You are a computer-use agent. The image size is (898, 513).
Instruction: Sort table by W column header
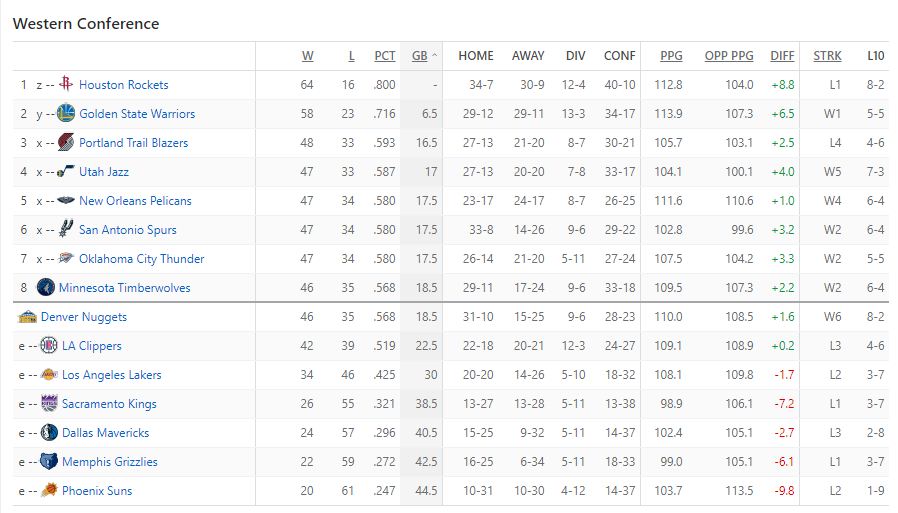pos(307,56)
